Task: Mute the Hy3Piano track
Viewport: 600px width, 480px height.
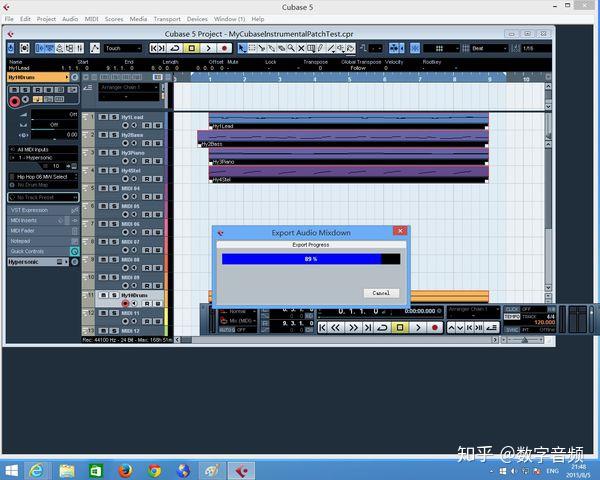Action: [x=103, y=152]
